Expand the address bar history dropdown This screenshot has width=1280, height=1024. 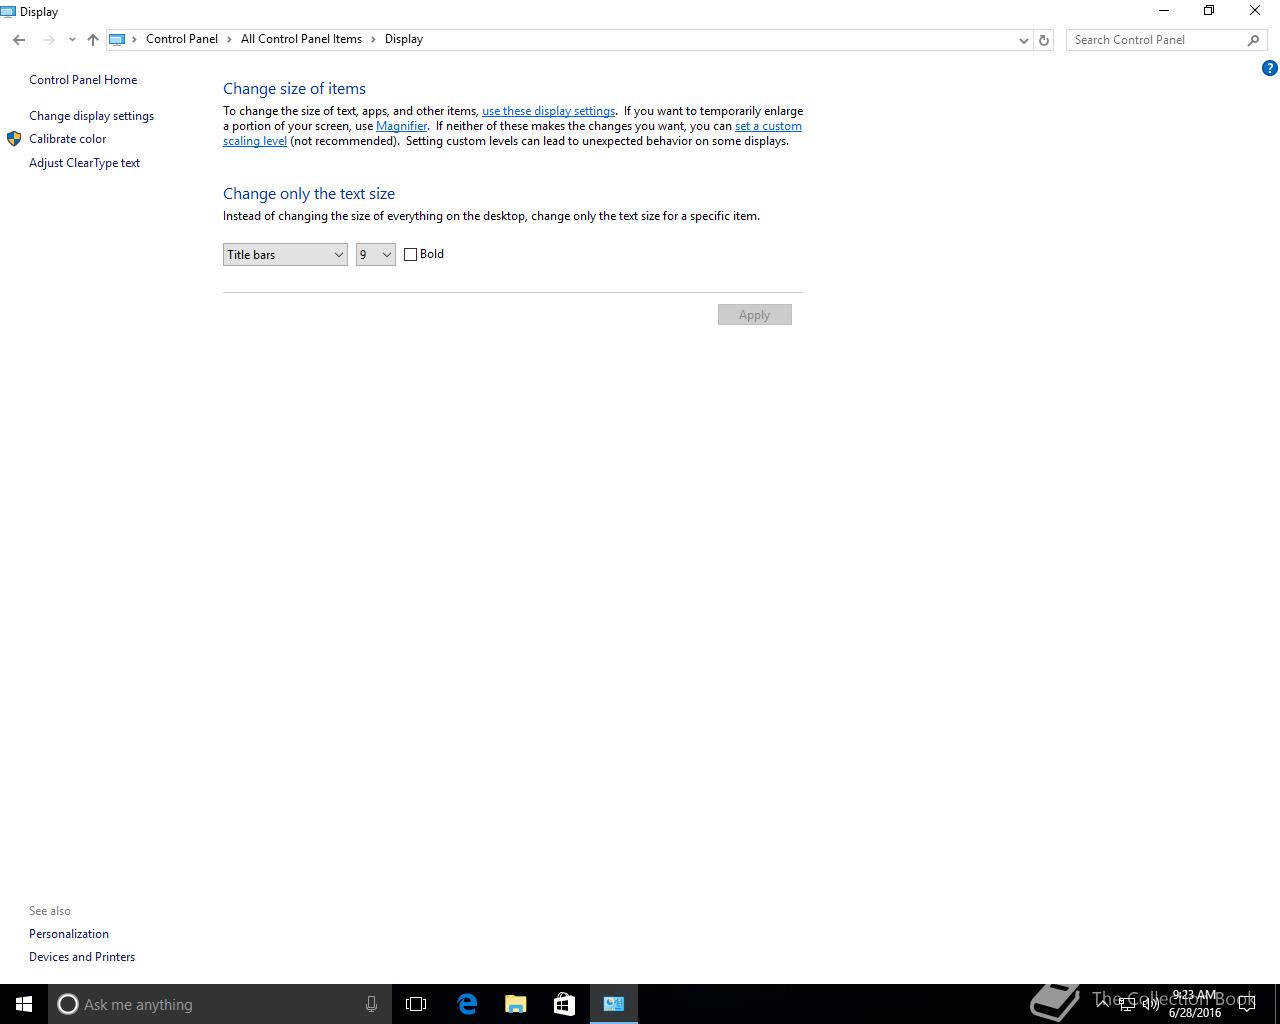coord(1023,40)
